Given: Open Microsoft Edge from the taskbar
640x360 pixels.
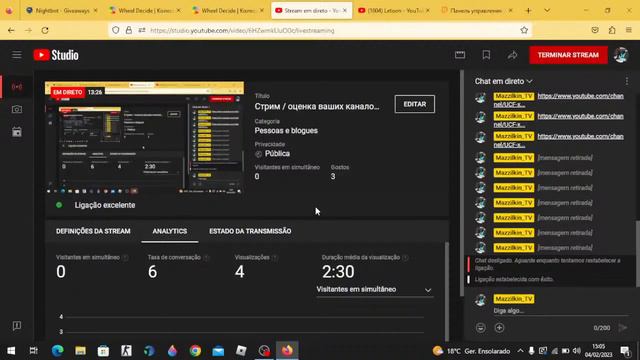Looking at the screenshot, I should (57, 351).
